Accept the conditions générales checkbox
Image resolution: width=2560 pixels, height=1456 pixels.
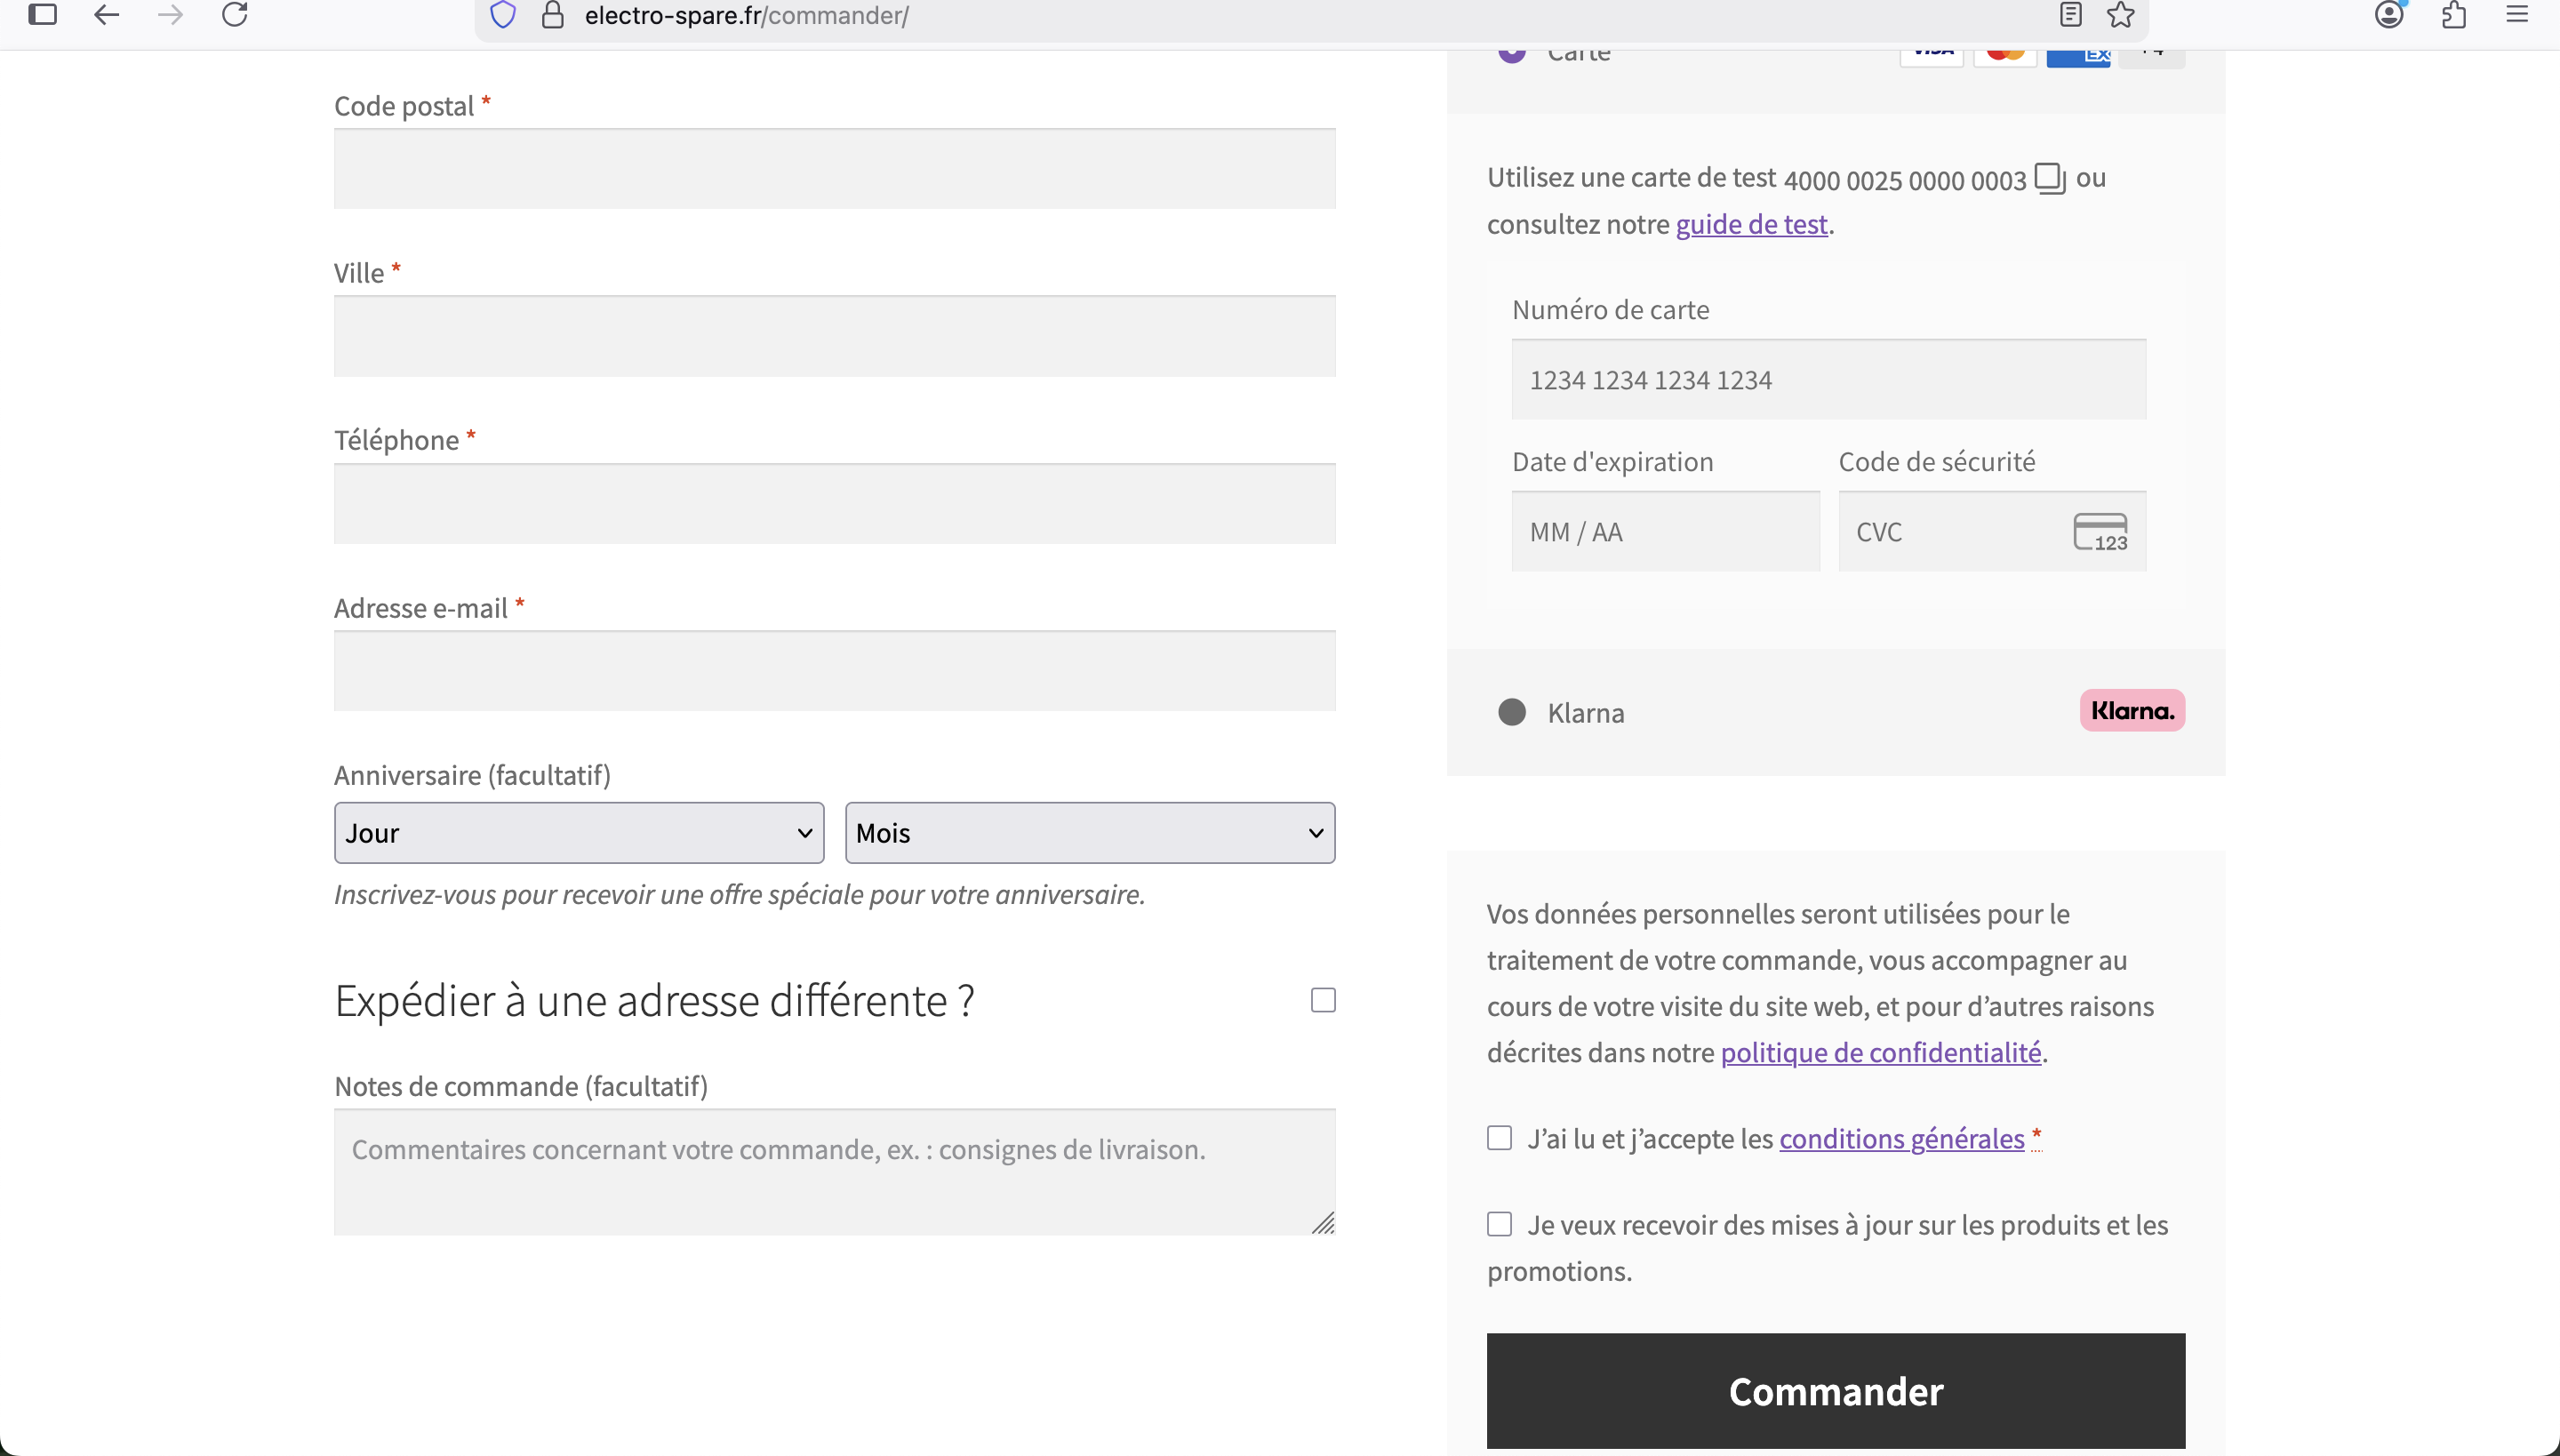[1499, 1138]
